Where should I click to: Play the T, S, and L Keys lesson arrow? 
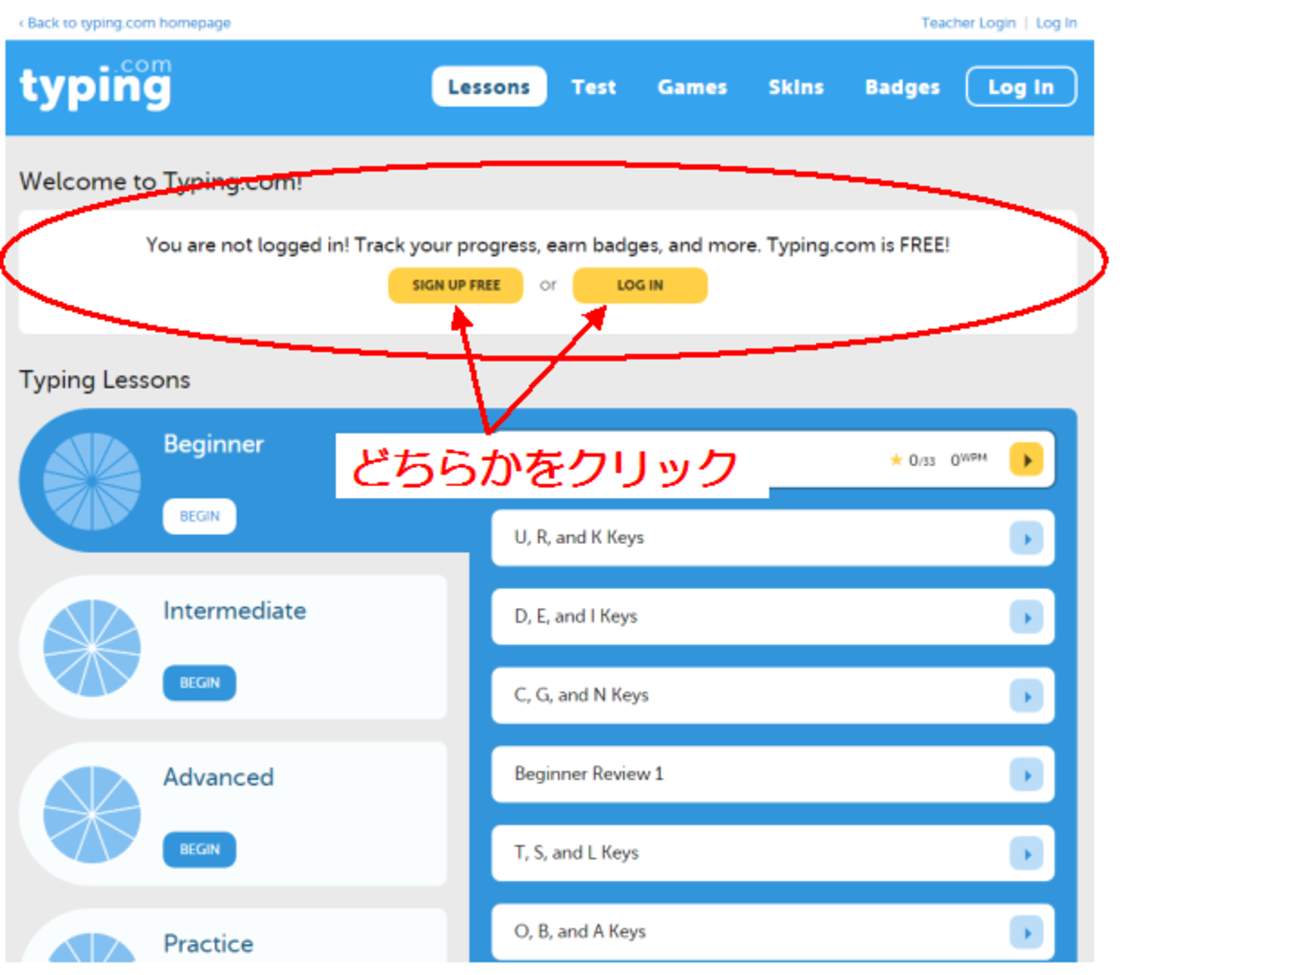(1026, 854)
